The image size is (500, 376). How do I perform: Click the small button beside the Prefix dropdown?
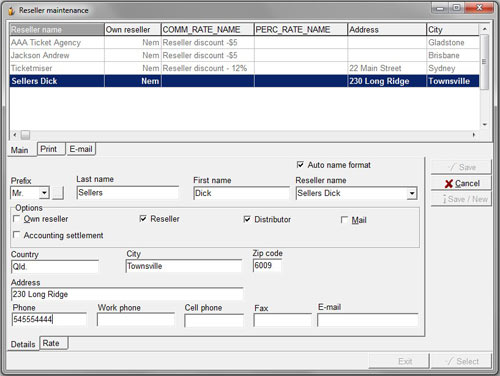58,193
